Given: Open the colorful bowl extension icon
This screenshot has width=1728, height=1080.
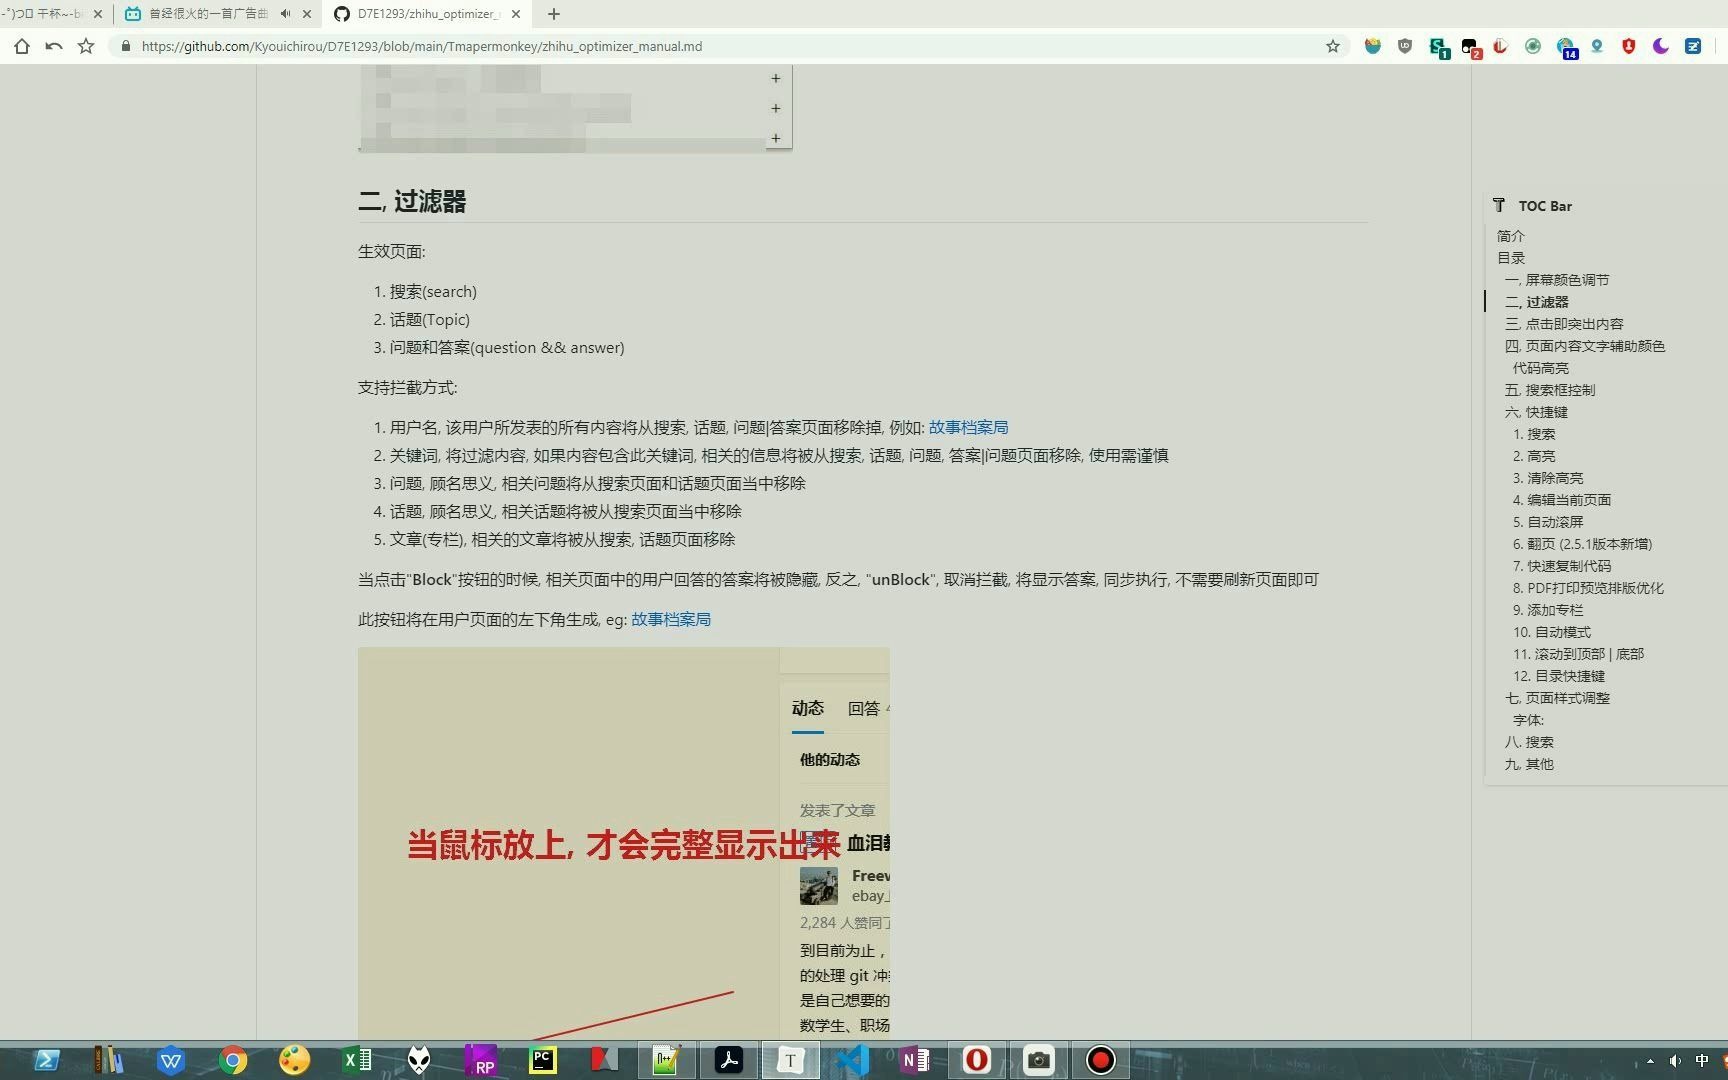Looking at the screenshot, I should point(1373,46).
